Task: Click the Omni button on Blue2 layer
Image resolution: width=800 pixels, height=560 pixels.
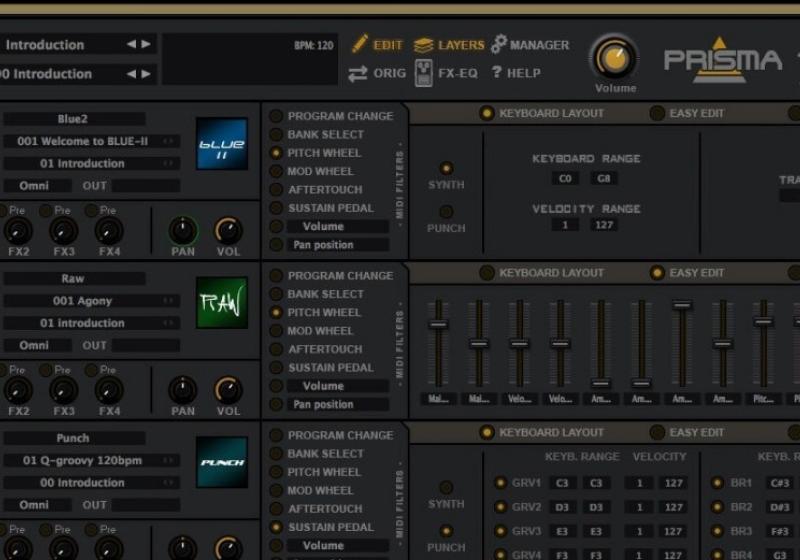Action: [x=34, y=186]
